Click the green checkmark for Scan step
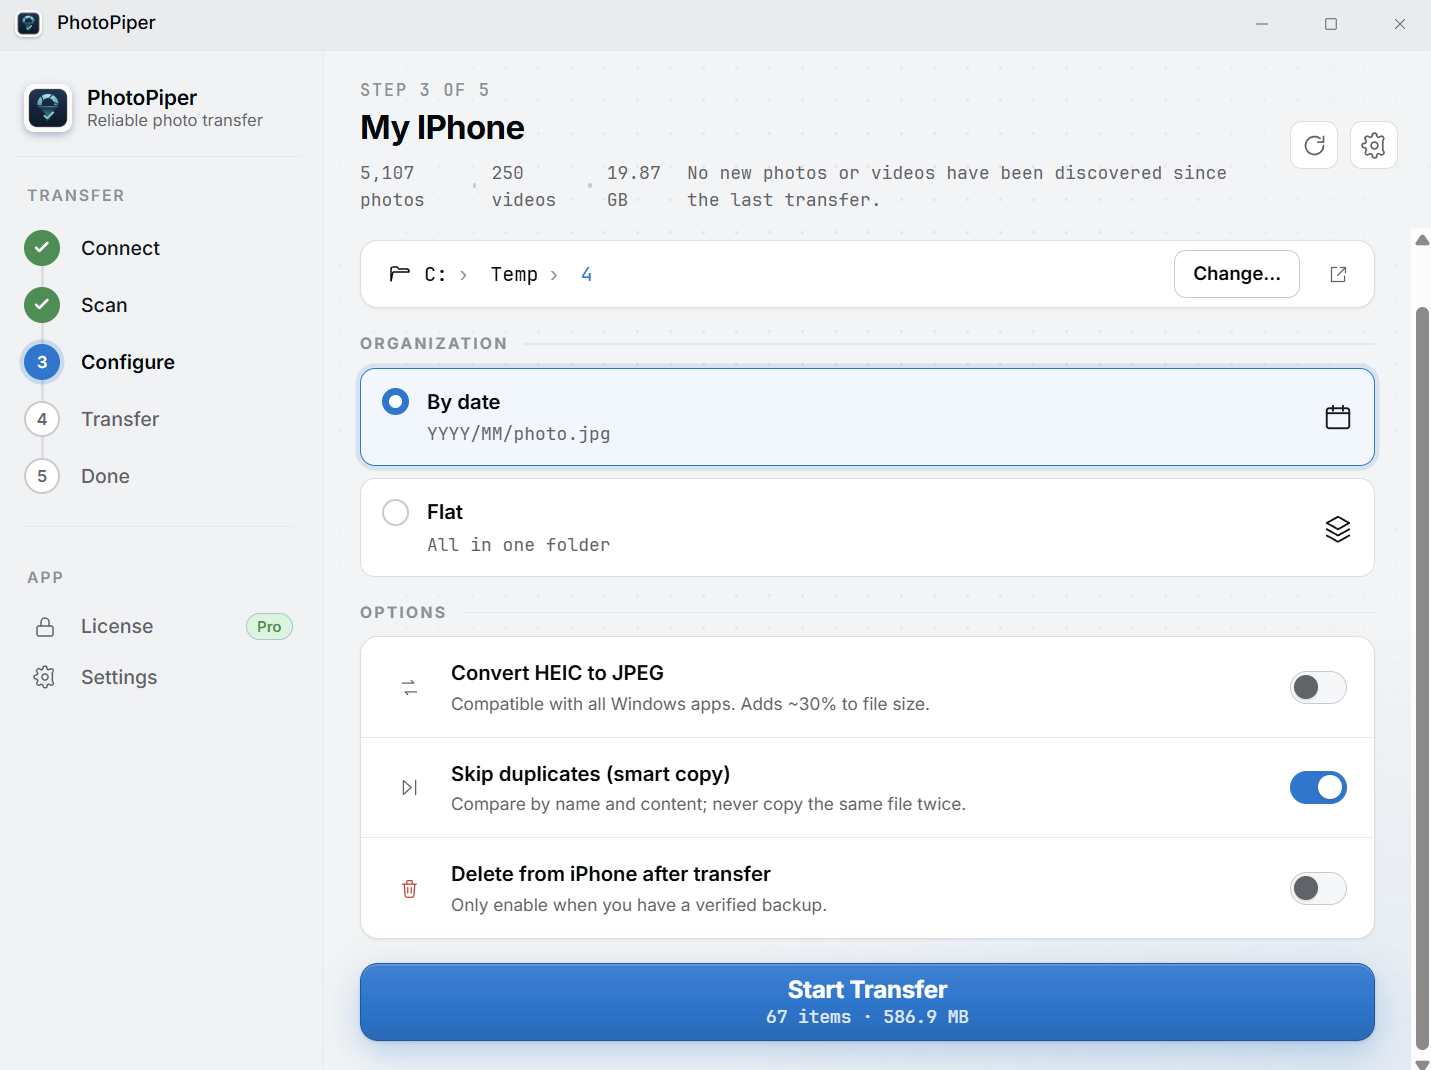Viewport: 1431px width, 1070px height. (x=42, y=305)
